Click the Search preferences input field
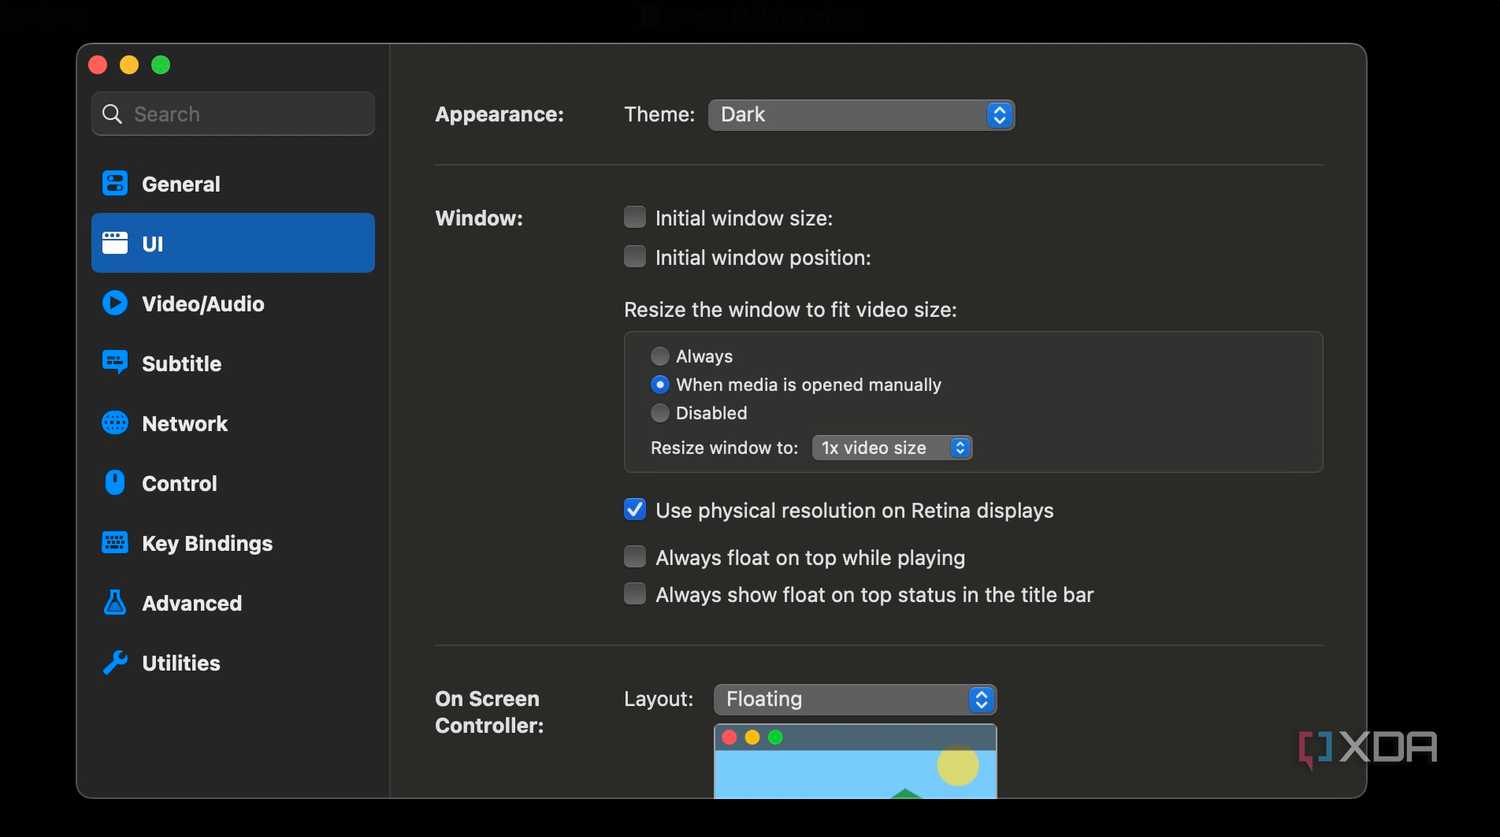 tap(233, 114)
